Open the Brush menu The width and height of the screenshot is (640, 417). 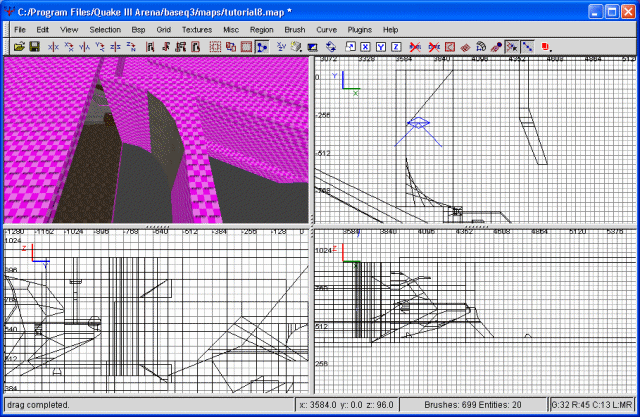point(295,30)
